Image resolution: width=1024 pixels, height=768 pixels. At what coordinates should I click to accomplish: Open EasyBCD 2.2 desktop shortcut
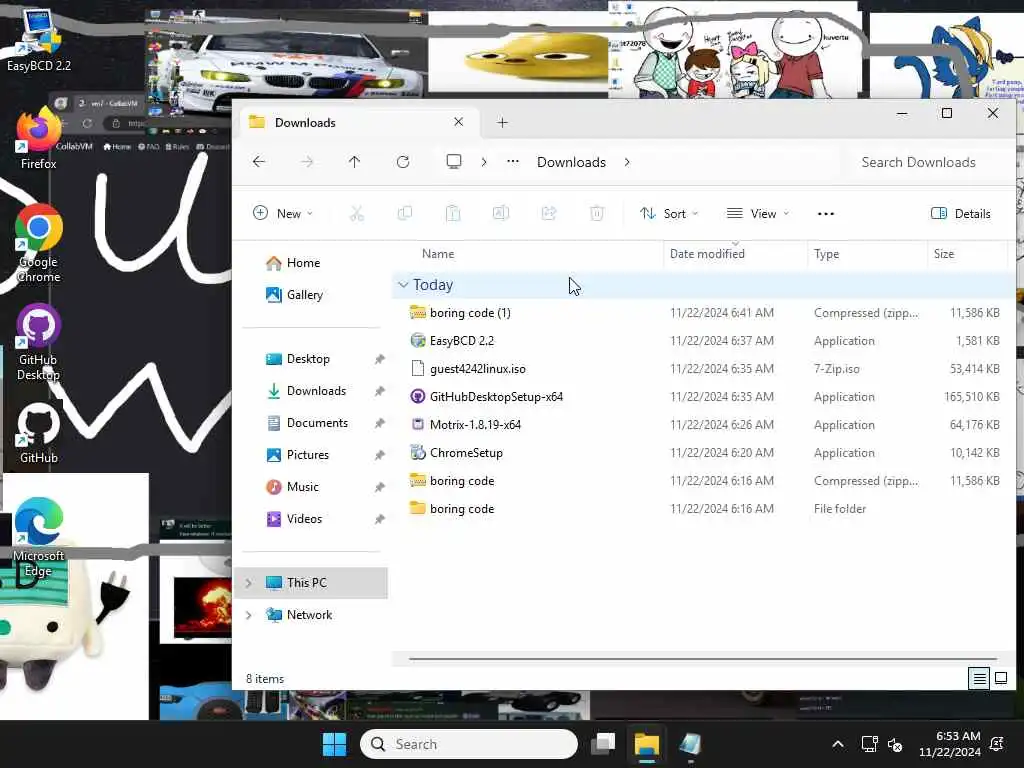point(39,39)
